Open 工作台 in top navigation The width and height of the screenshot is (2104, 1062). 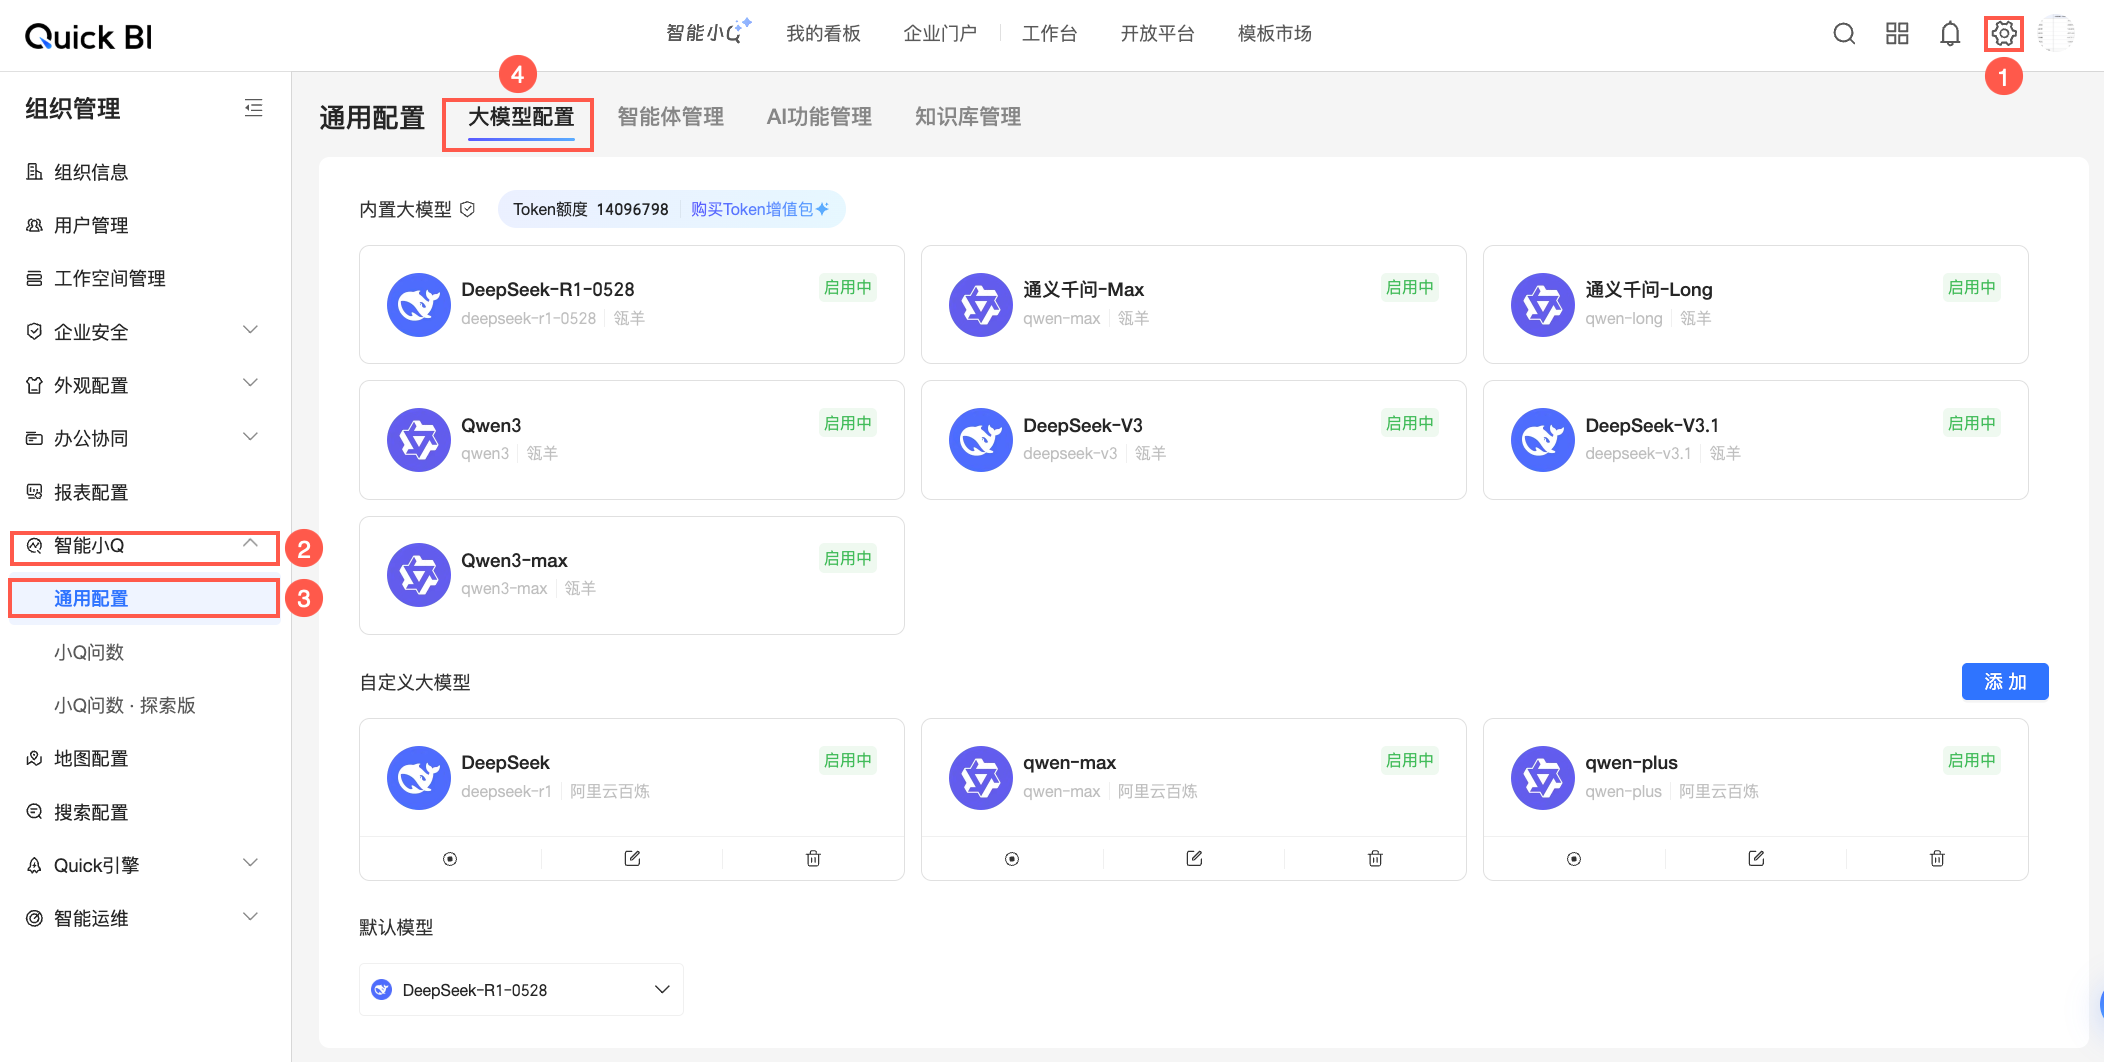point(1049,34)
